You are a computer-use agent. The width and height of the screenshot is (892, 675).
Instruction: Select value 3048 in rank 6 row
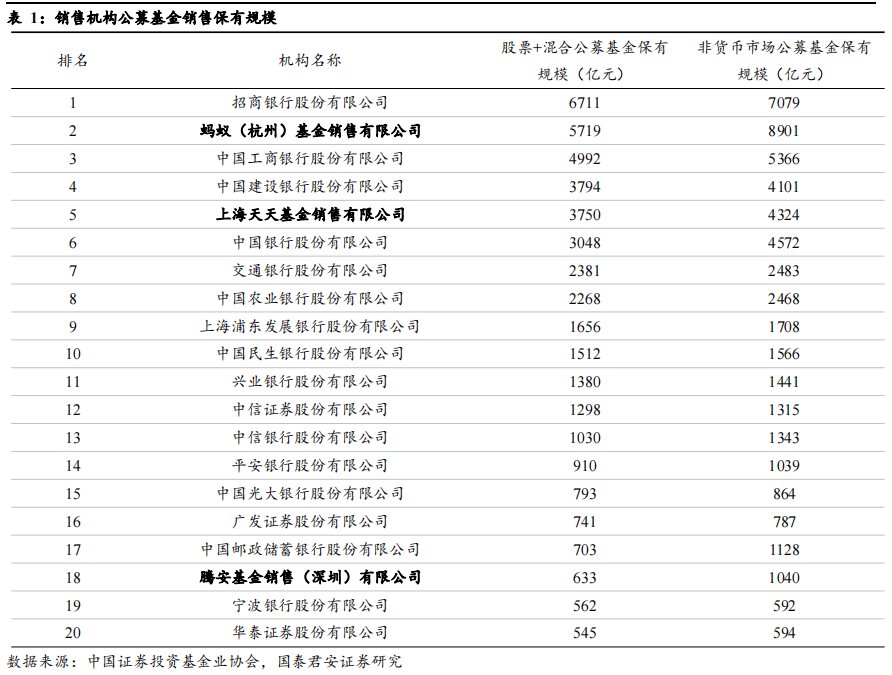coord(584,243)
